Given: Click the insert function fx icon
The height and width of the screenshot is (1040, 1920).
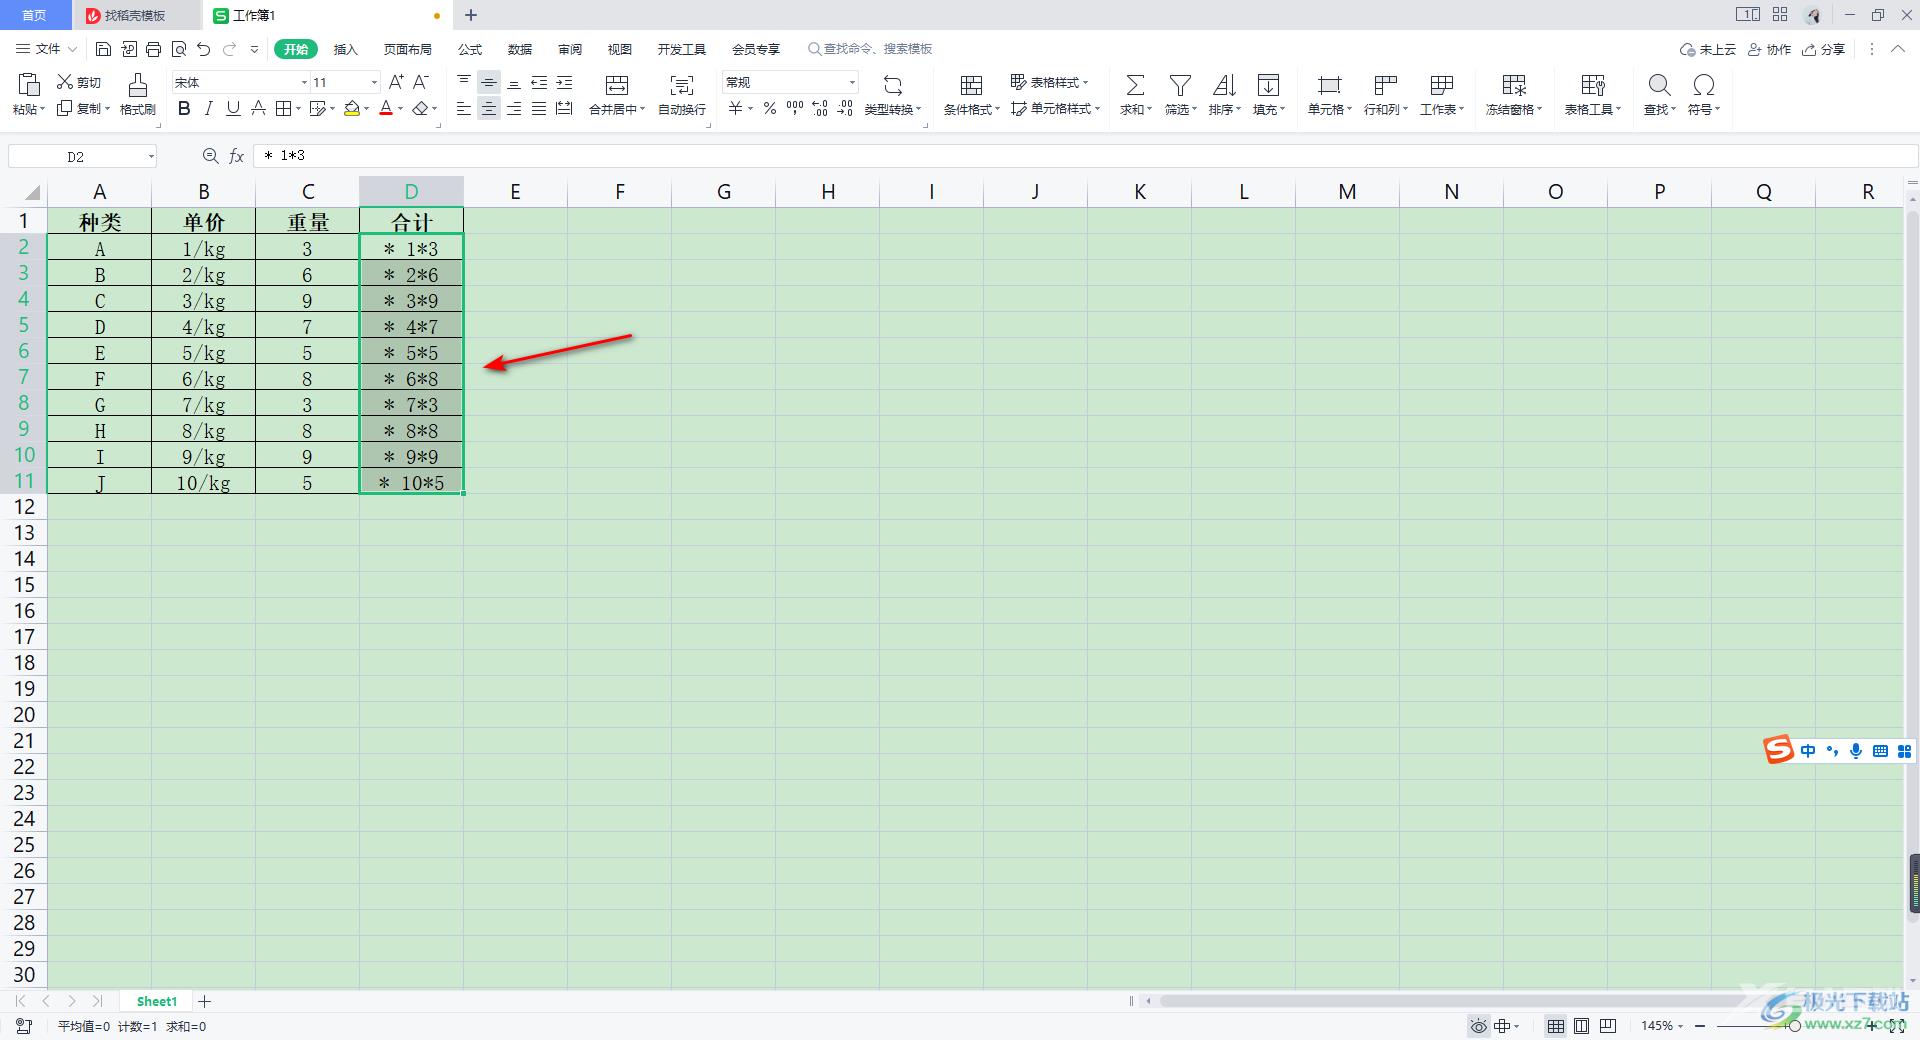Looking at the screenshot, I should coord(237,156).
